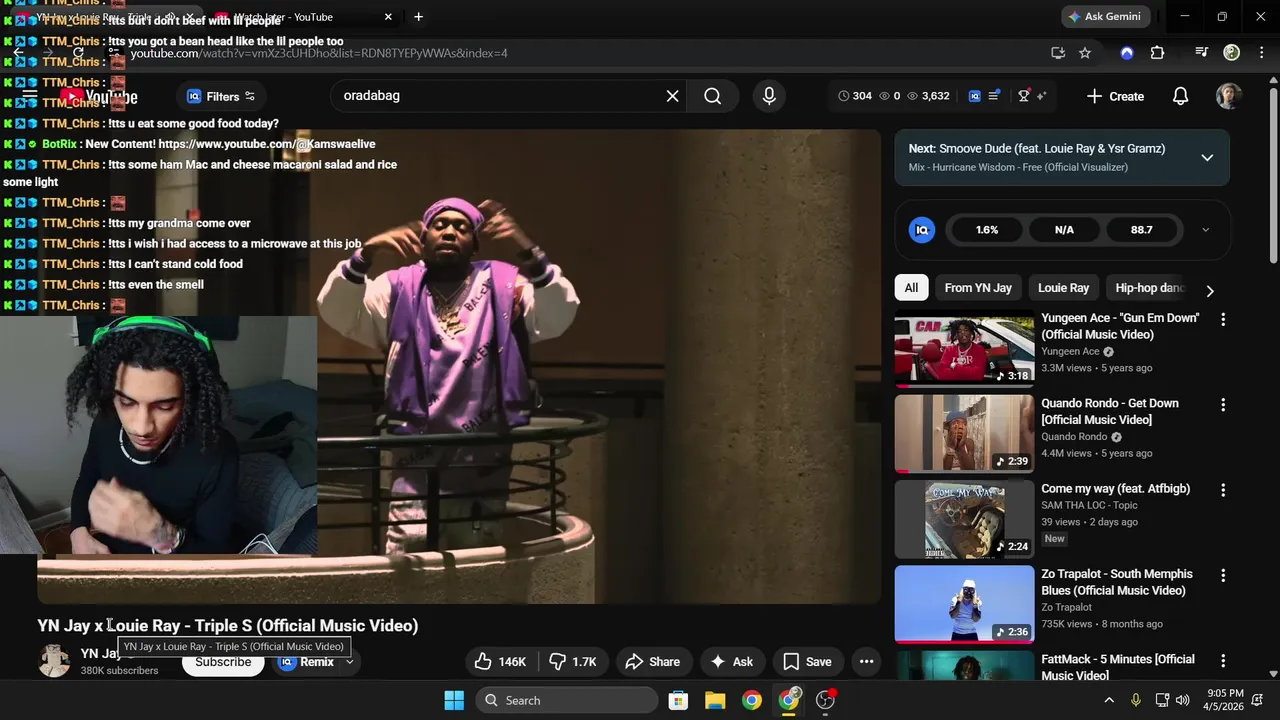Image resolution: width=1280 pixels, height=720 pixels.
Task: Open Chrome media controls icon
Action: 1202,53
